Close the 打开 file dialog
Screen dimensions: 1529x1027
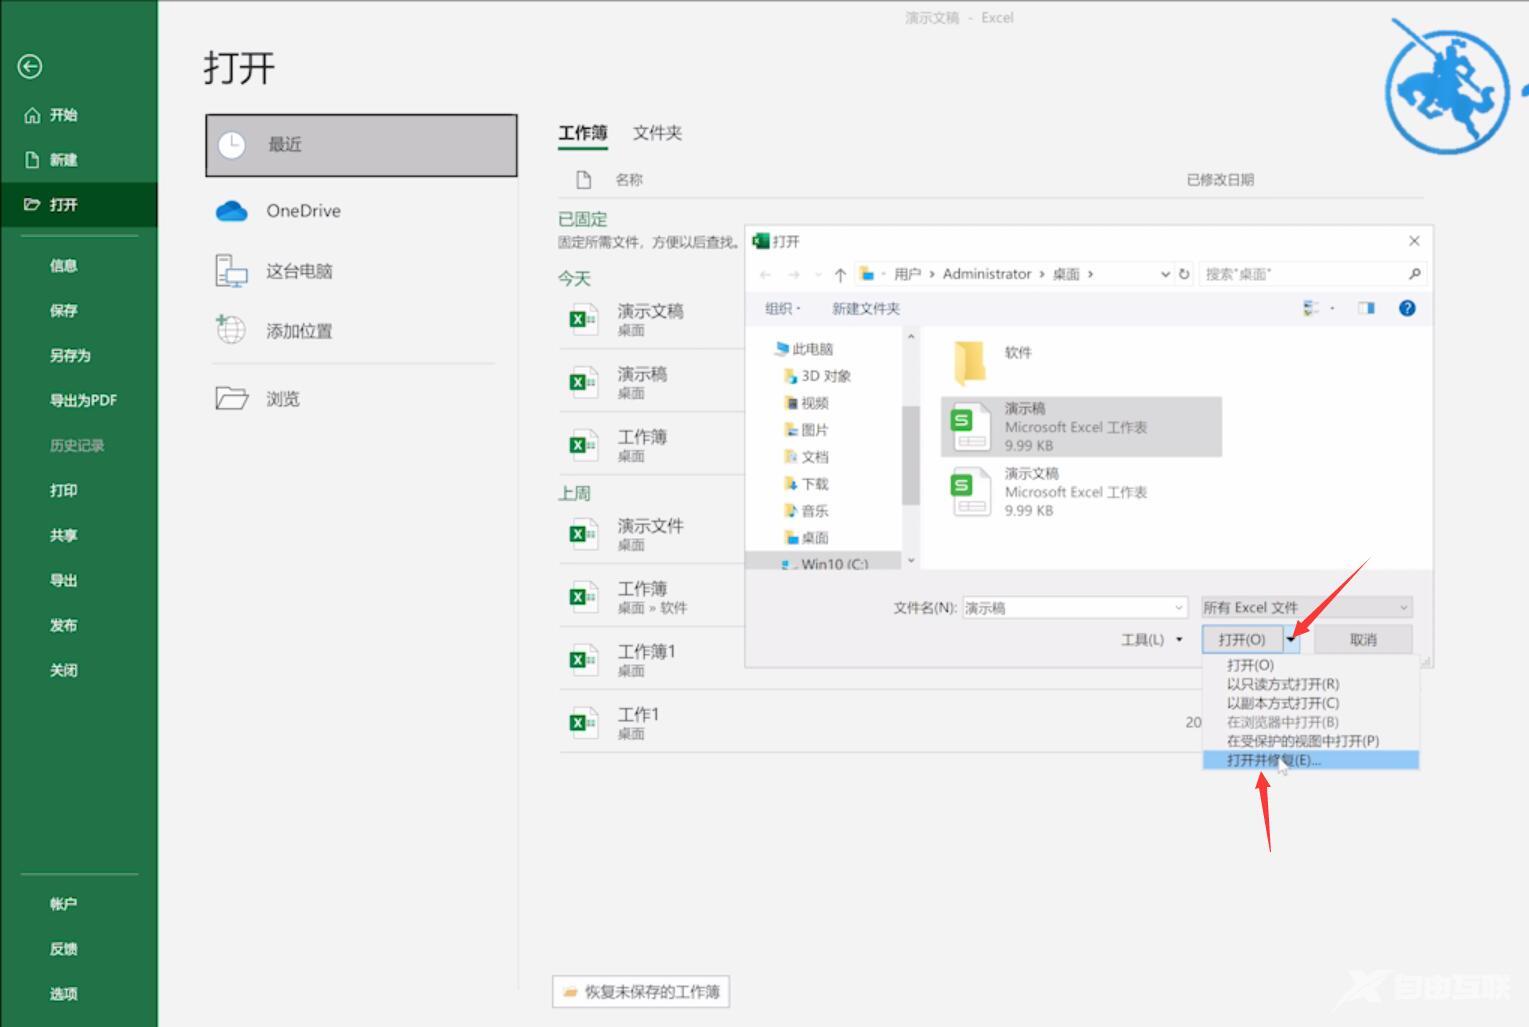pos(1414,241)
